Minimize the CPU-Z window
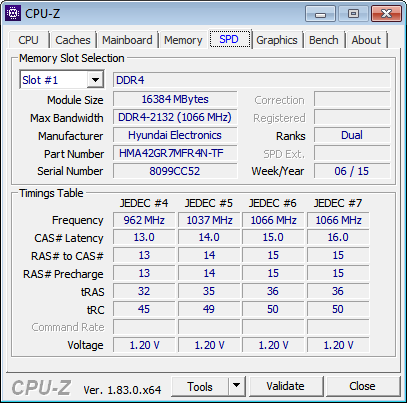Viewport: 407px width, 403px height. (x=320, y=14)
